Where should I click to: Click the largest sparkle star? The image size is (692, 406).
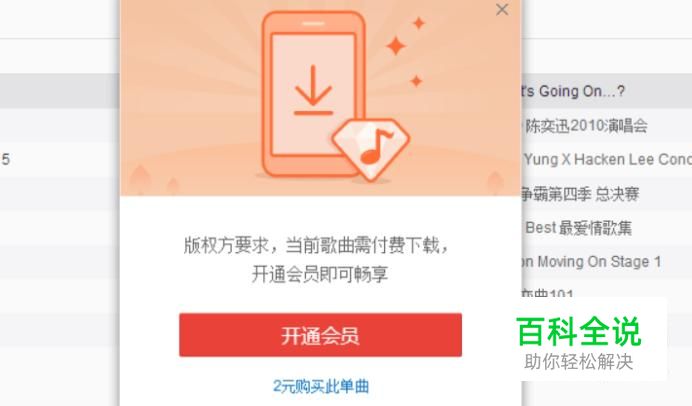tap(396, 45)
